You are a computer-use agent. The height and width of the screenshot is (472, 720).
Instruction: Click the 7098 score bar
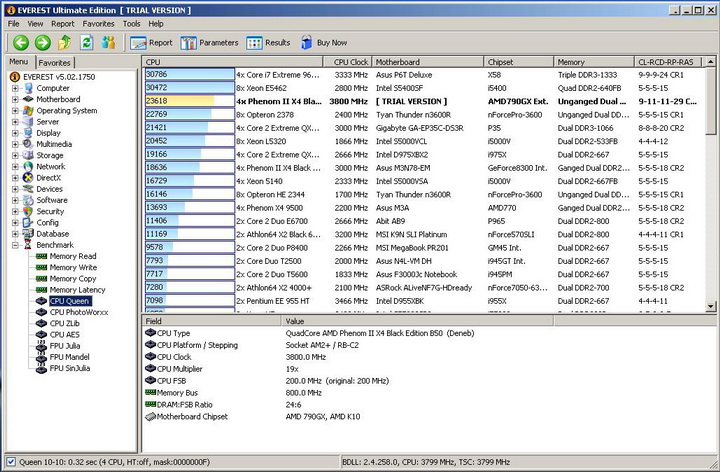click(190, 301)
